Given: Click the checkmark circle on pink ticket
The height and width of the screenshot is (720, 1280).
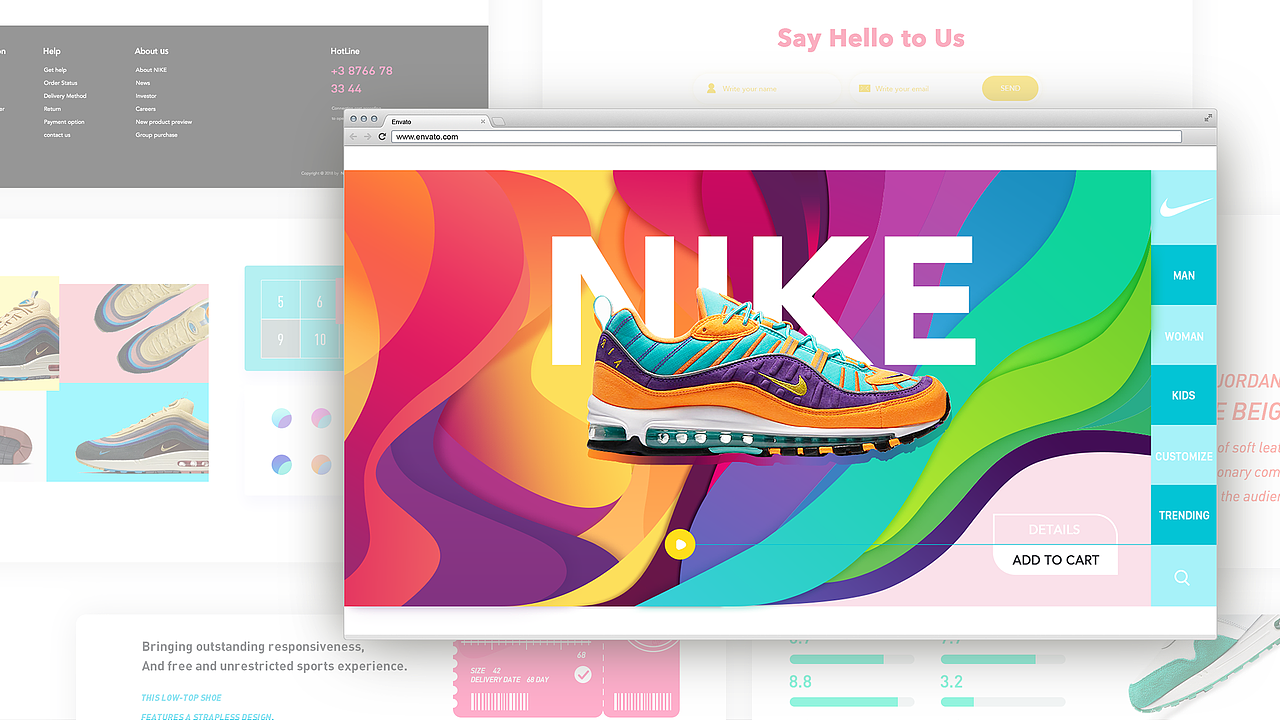Looking at the screenshot, I should (583, 675).
